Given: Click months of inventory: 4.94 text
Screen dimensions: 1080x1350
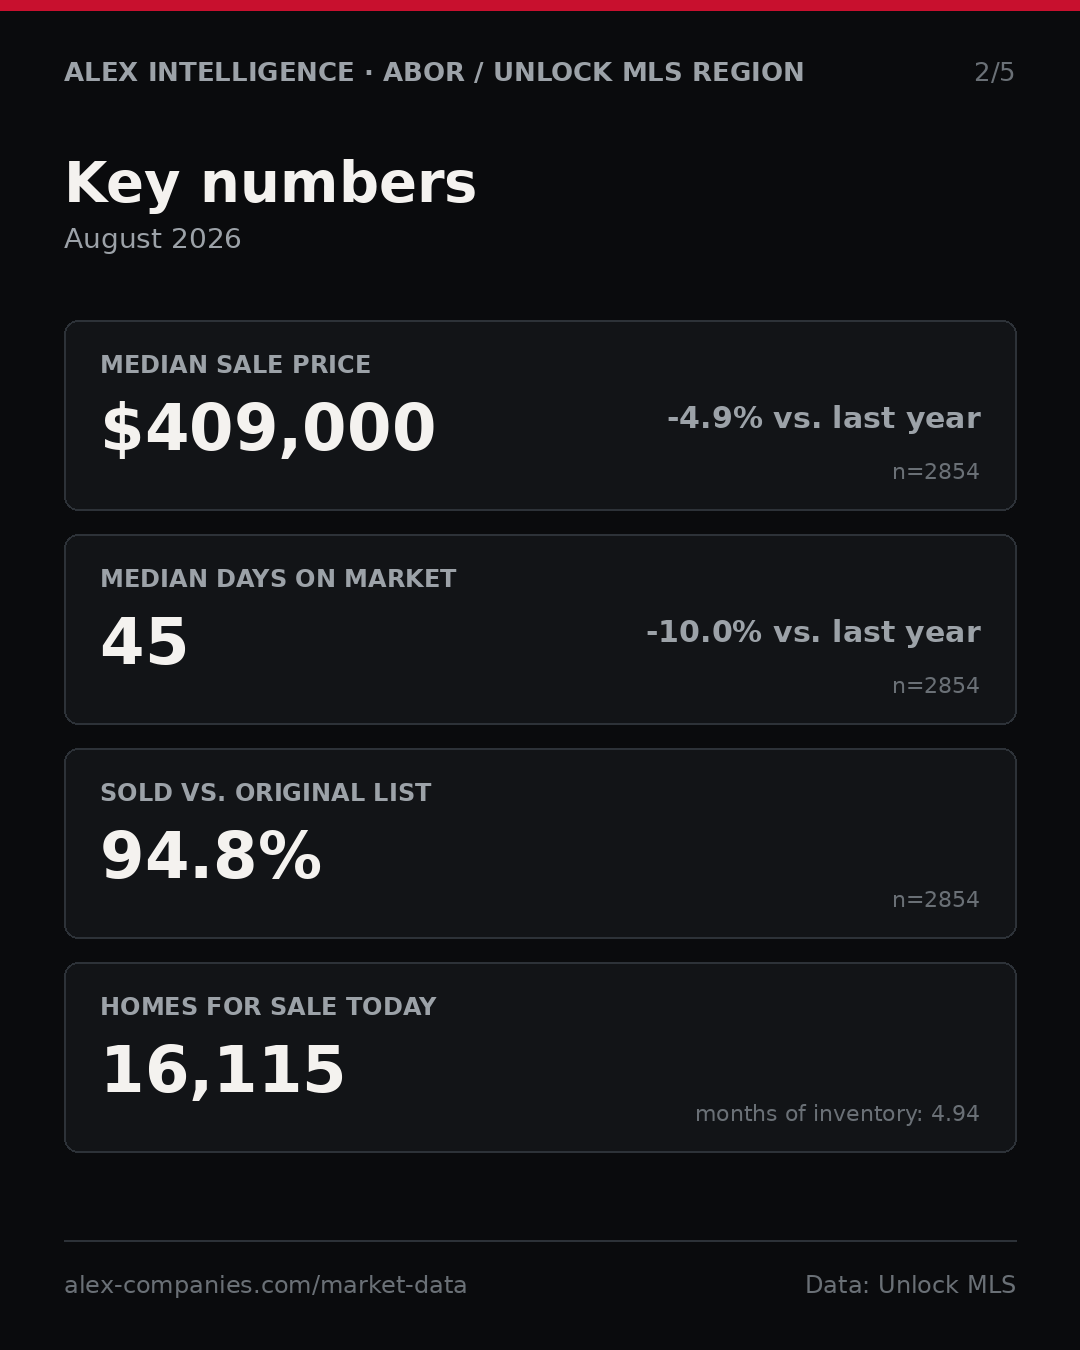Looking at the screenshot, I should click(837, 1114).
